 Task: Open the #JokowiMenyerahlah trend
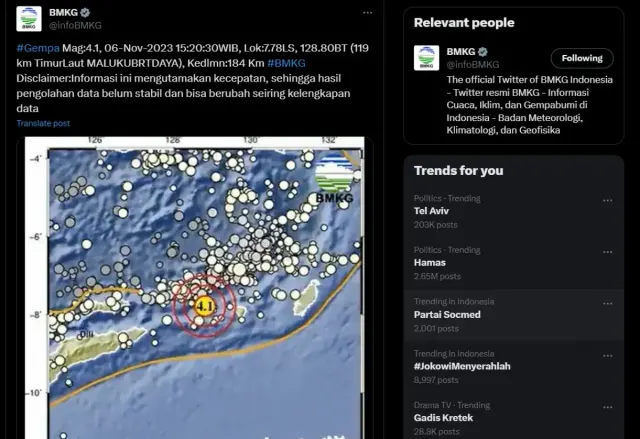(513, 367)
